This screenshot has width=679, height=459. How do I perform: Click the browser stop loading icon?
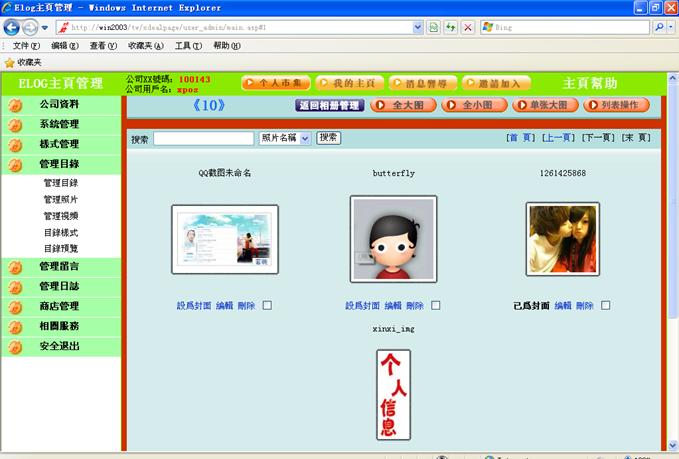tap(467, 27)
